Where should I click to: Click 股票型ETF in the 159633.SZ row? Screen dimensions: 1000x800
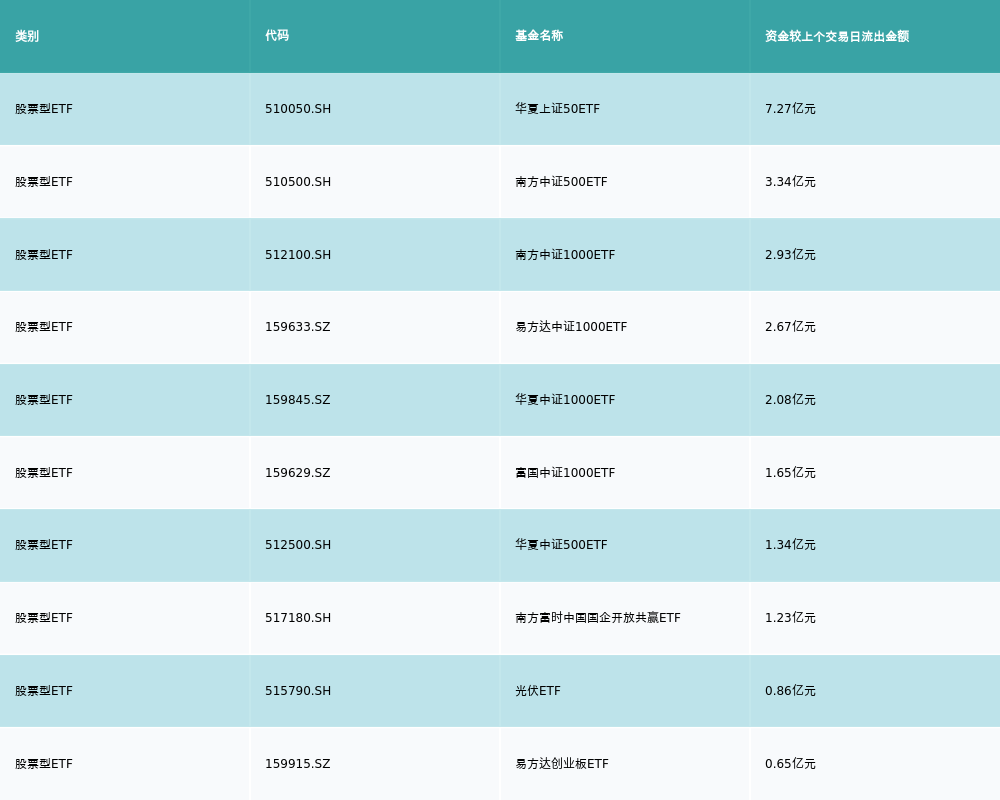coord(44,327)
